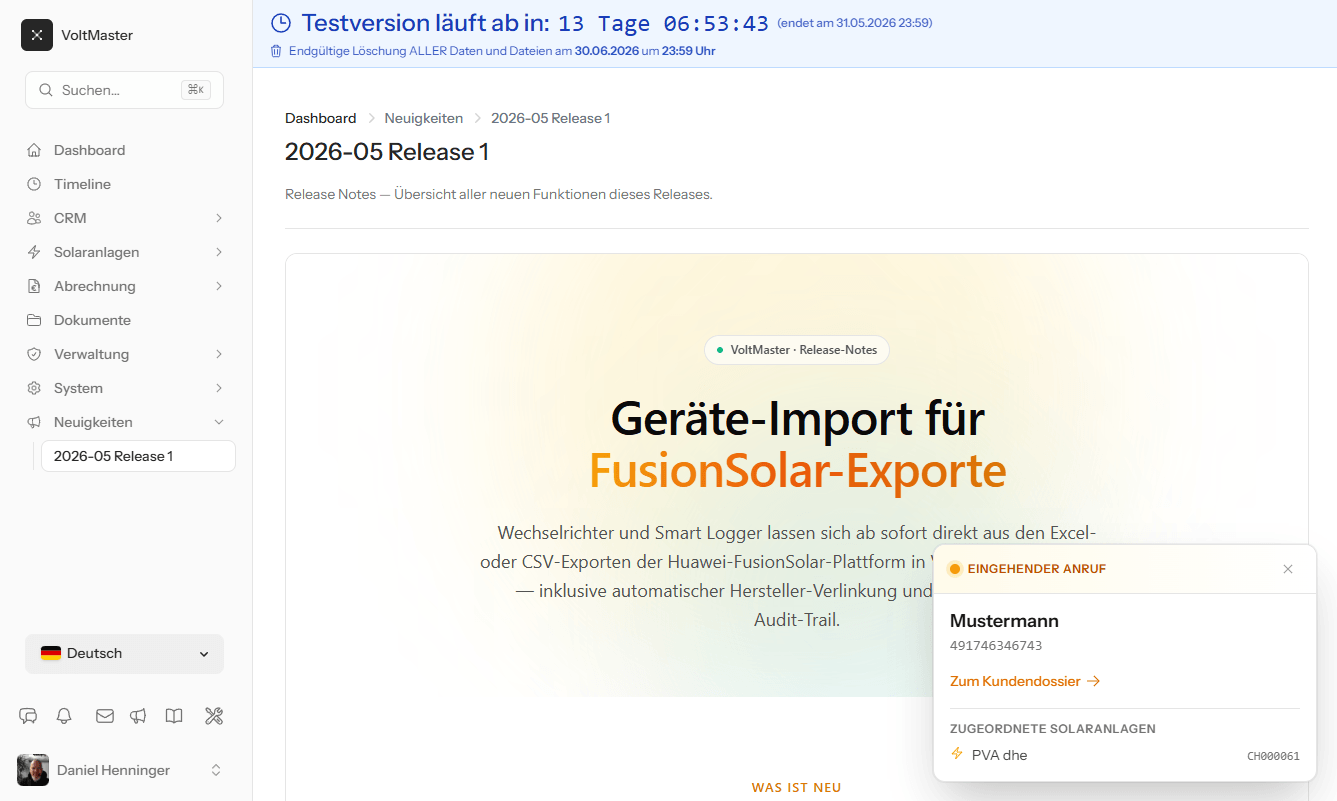
Task: Expand the CRM submenu chevron
Action: 219,218
